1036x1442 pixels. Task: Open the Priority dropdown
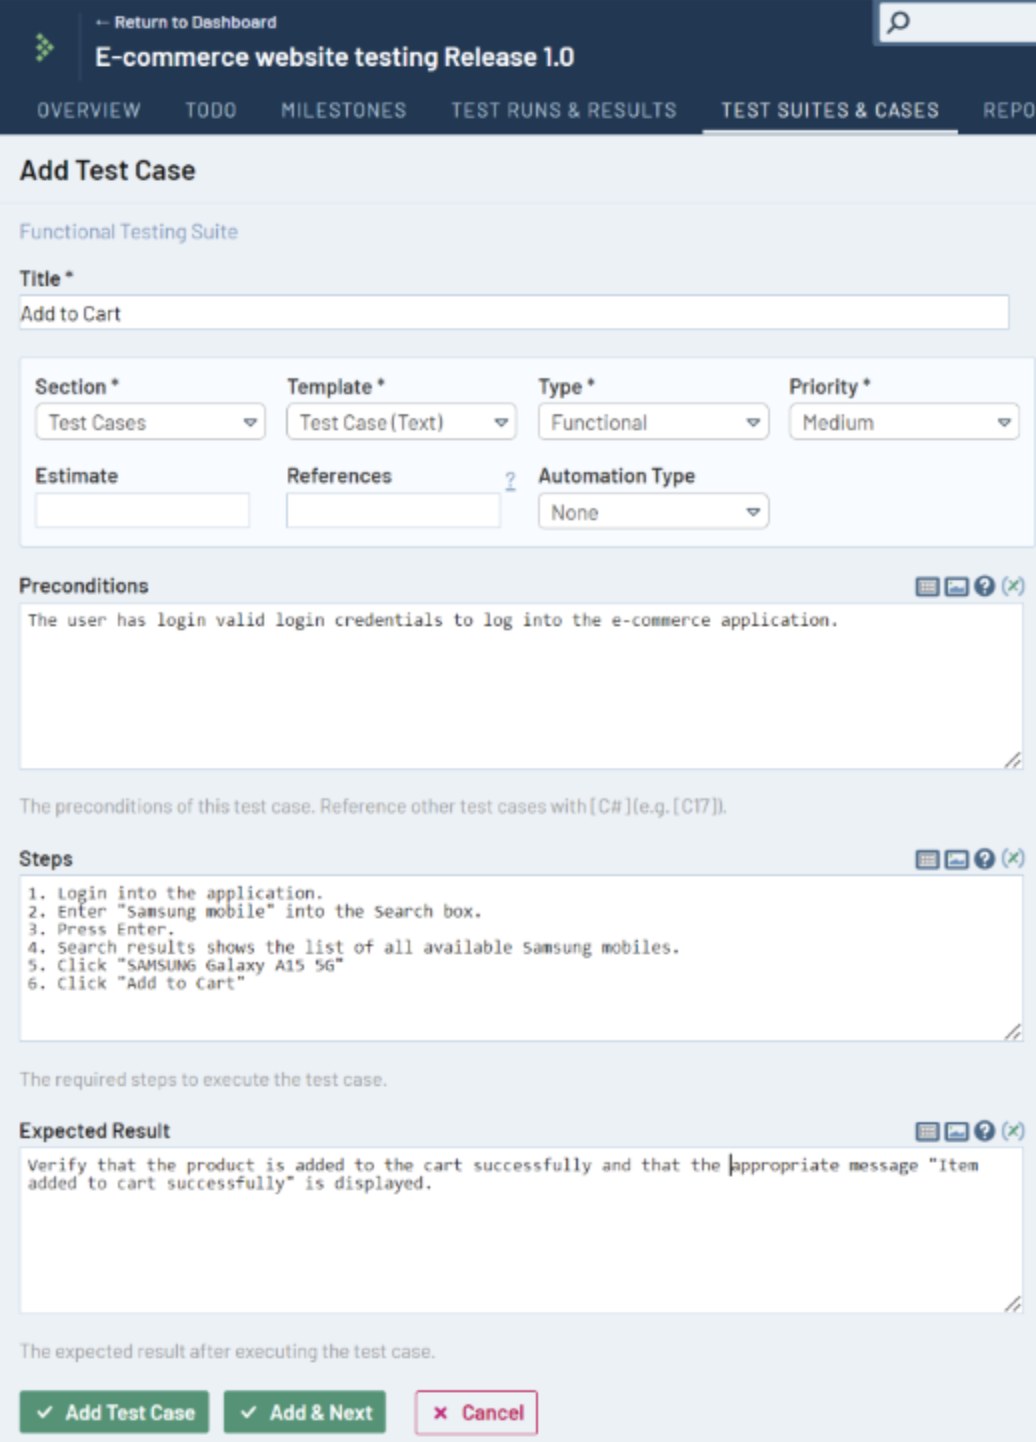coord(904,423)
